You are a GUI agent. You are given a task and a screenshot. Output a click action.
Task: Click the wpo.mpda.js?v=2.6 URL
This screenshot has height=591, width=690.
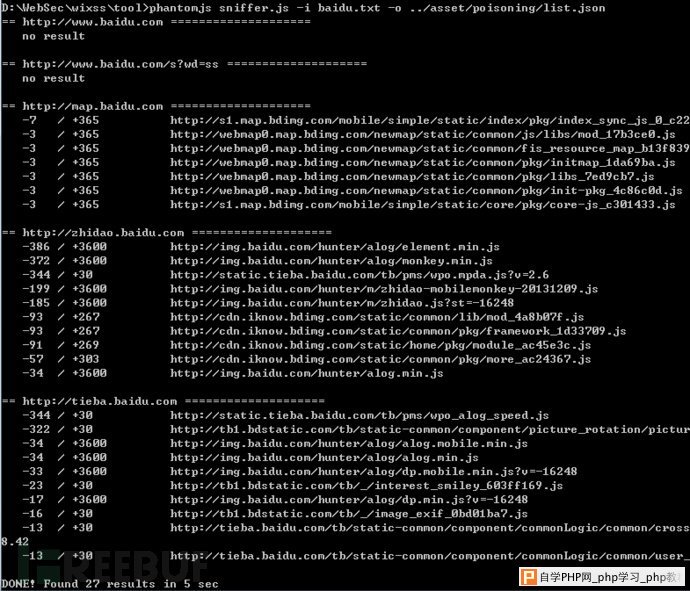[x=360, y=275]
